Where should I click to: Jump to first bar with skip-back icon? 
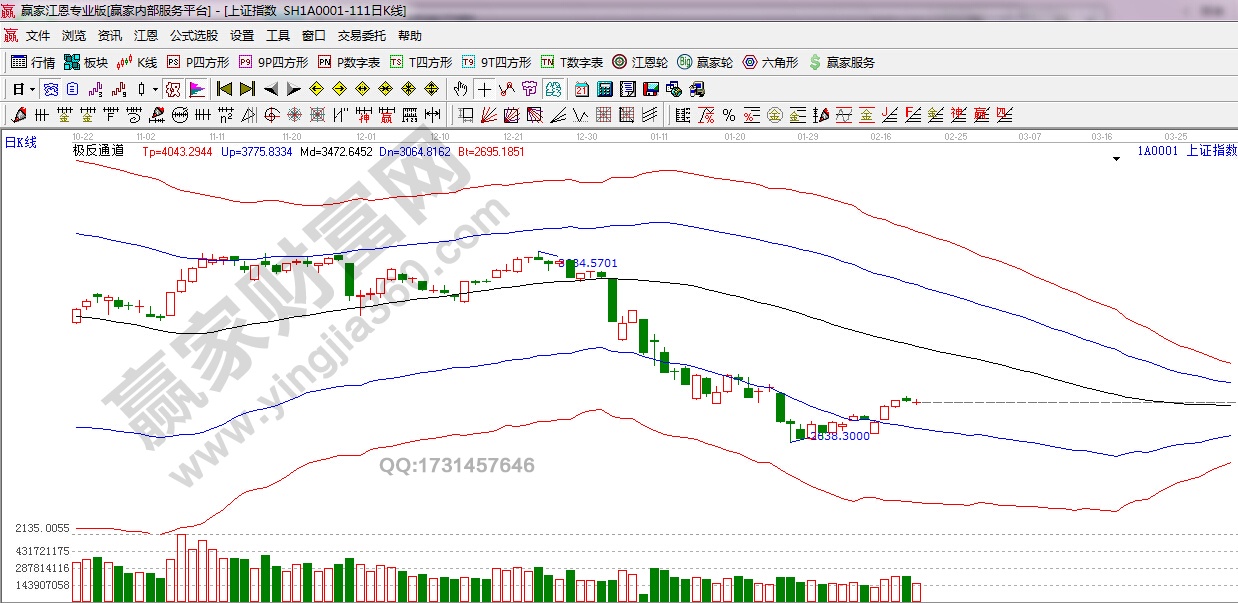point(225,89)
